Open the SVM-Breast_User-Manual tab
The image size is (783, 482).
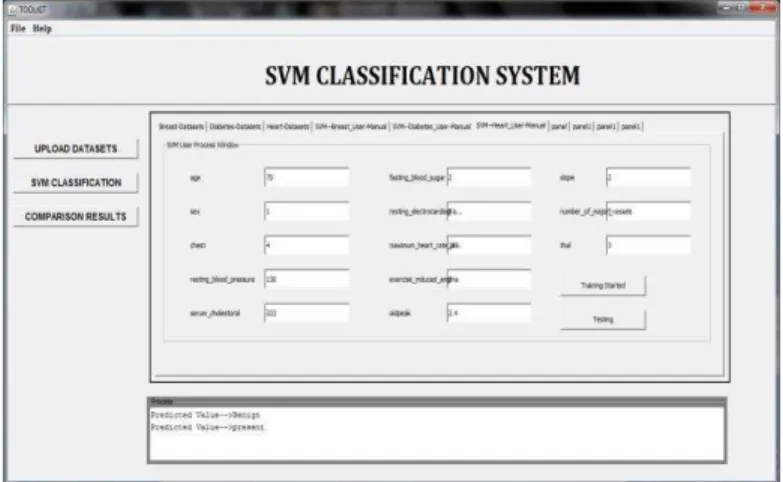tap(351, 126)
